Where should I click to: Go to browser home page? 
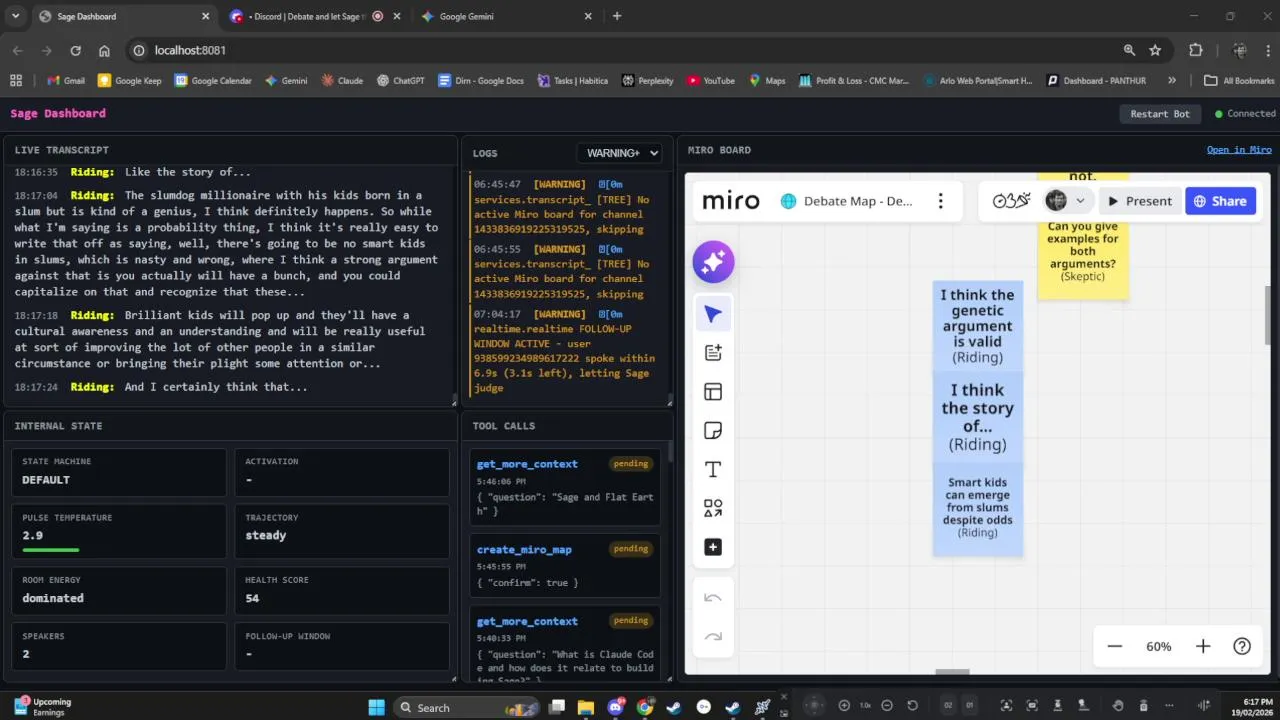pos(104,50)
